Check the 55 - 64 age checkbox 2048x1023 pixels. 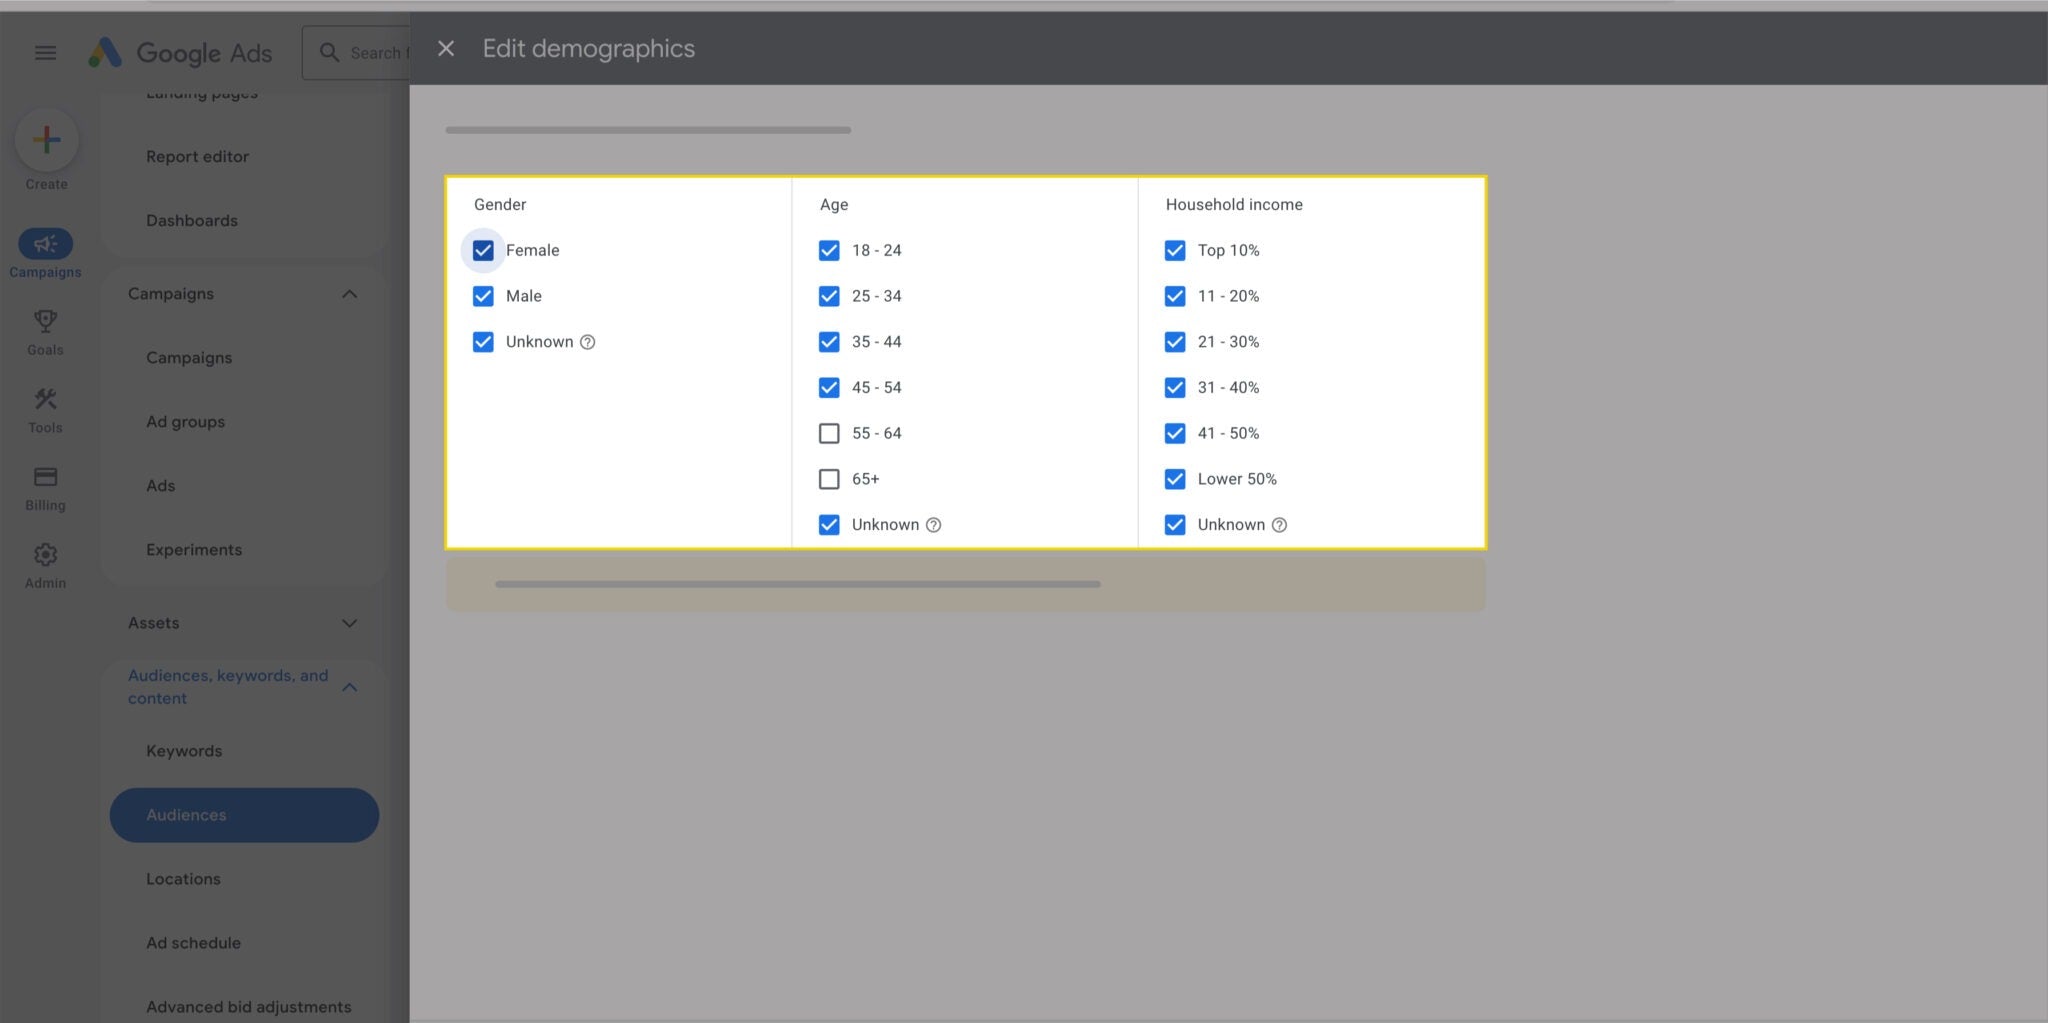coord(829,433)
